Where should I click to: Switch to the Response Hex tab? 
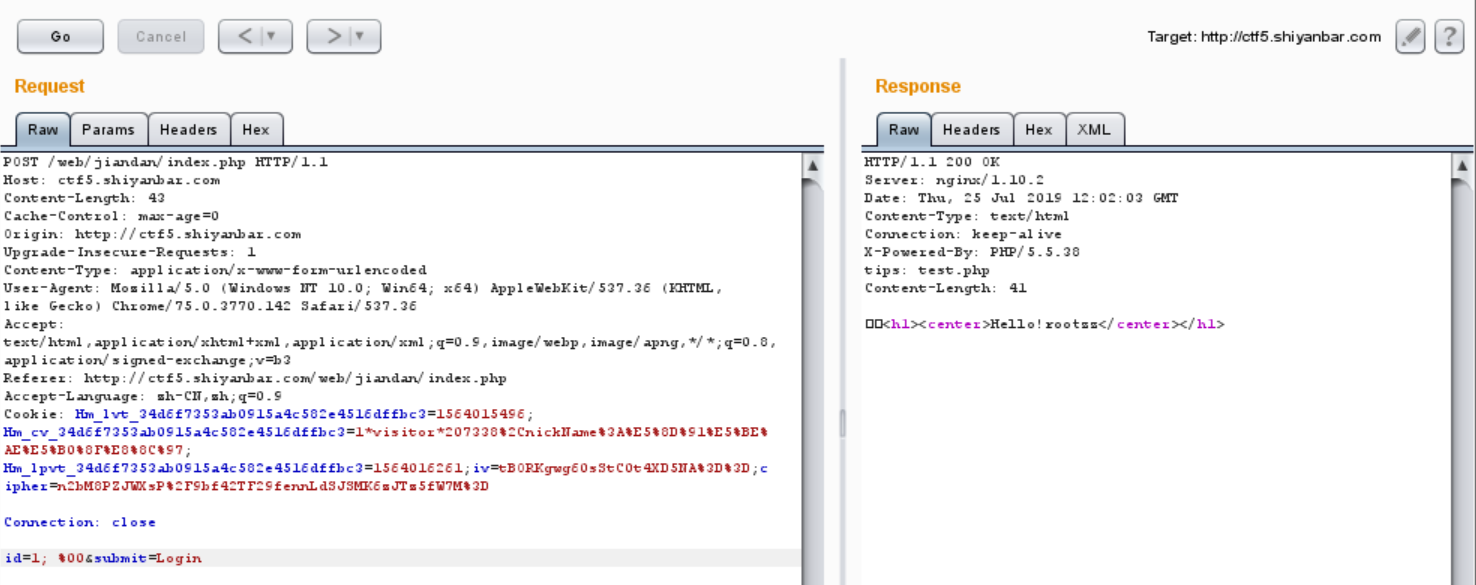click(x=1039, y=130)
